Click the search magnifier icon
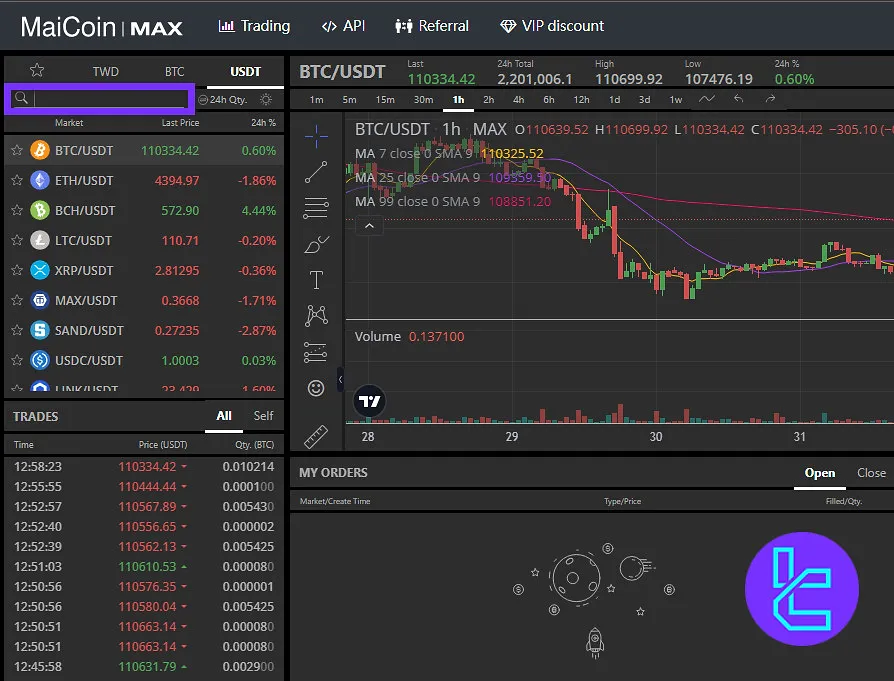This screenshot has height=681, width=894. [x=21, y=98]
